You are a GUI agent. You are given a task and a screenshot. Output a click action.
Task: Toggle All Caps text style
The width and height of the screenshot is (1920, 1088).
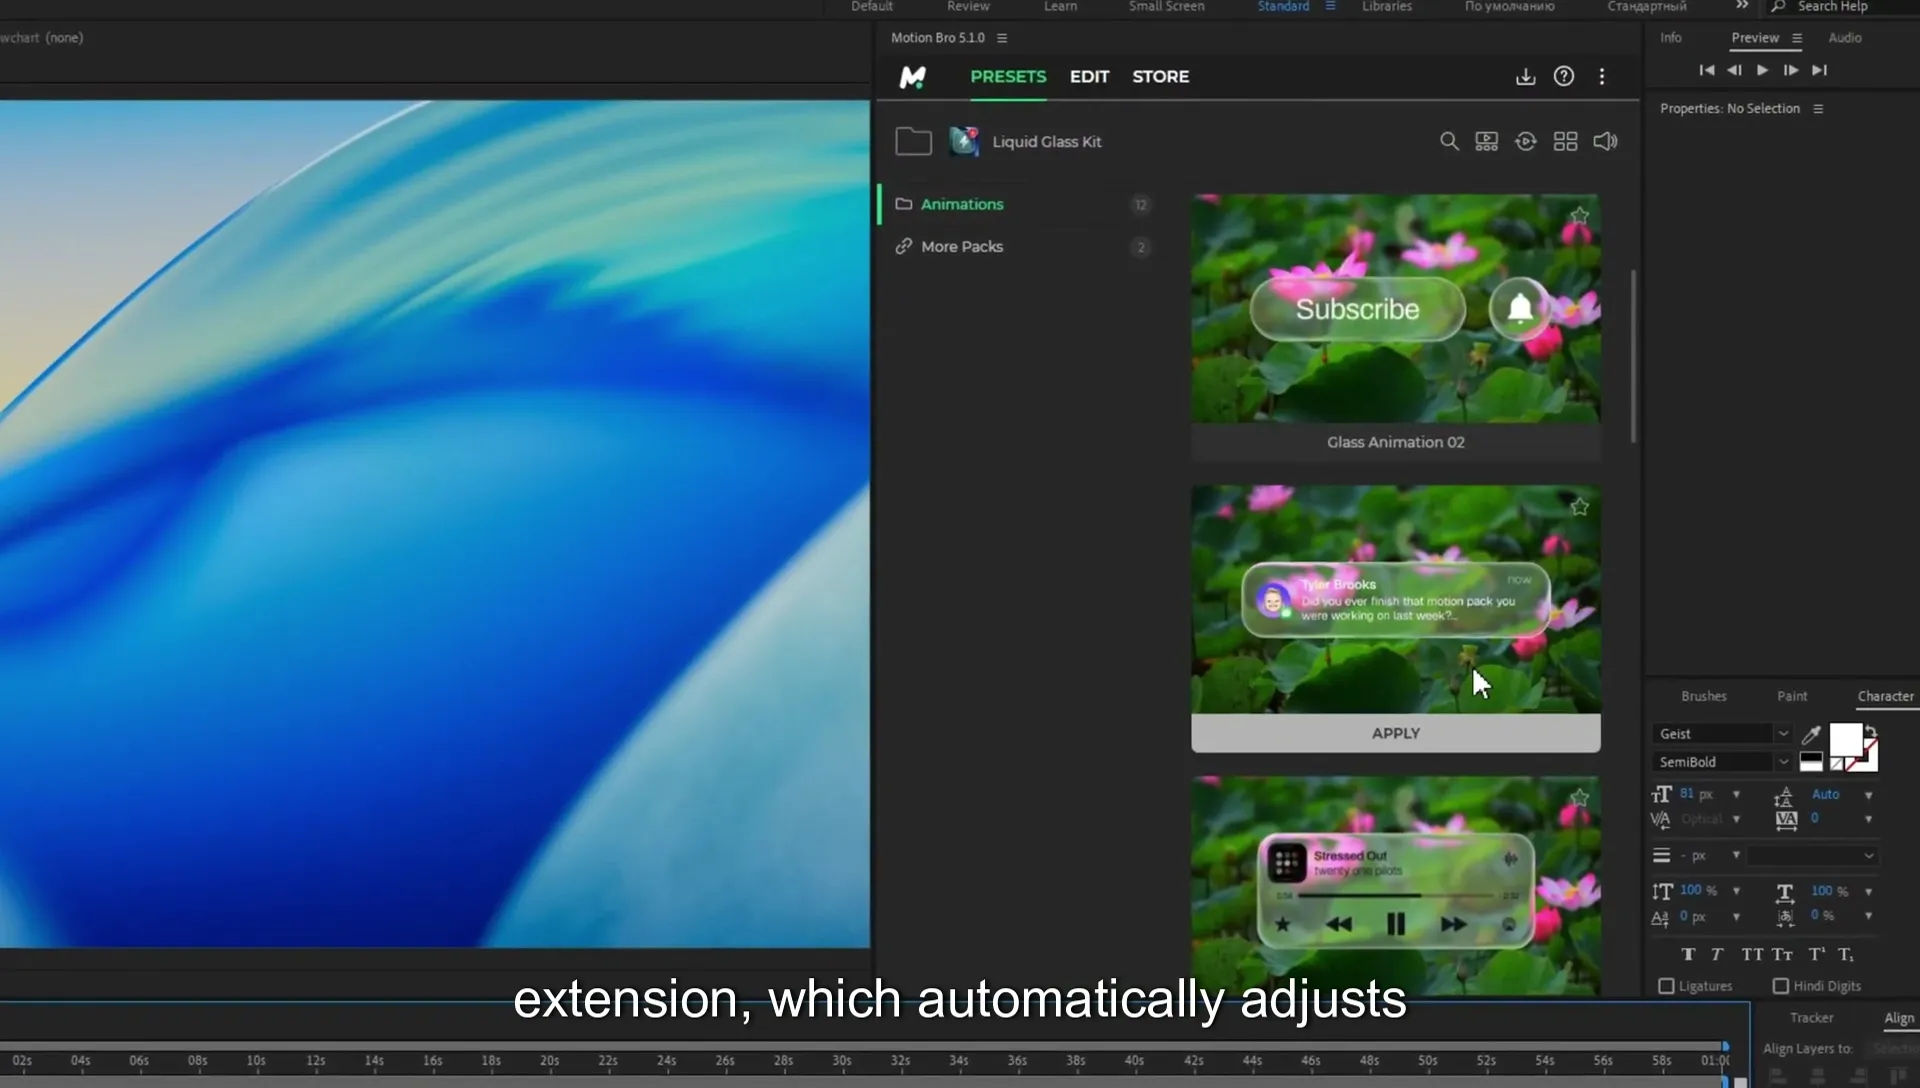pyautogui.click(x=1752, y=954)
